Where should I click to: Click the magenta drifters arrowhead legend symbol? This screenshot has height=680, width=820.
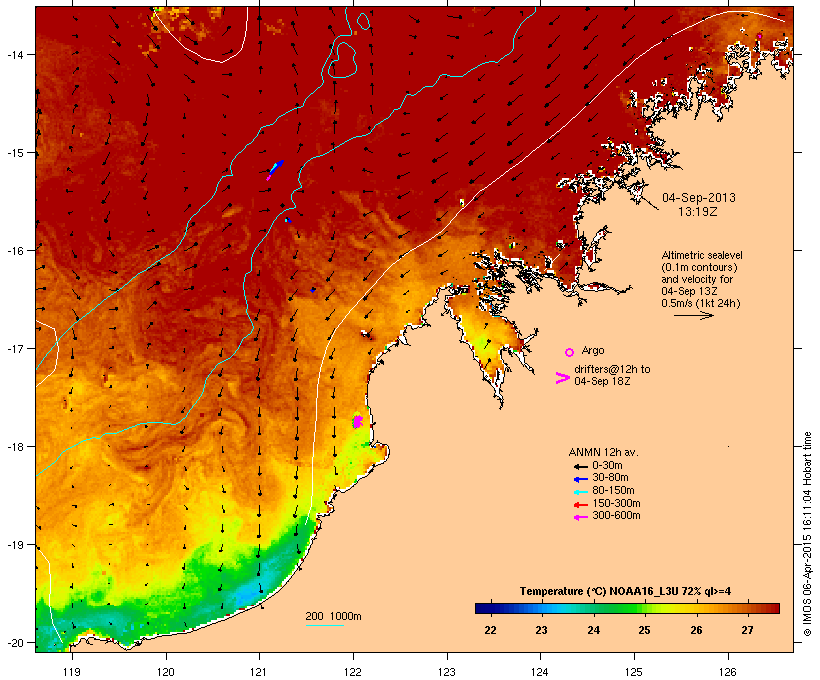(562, 378)
